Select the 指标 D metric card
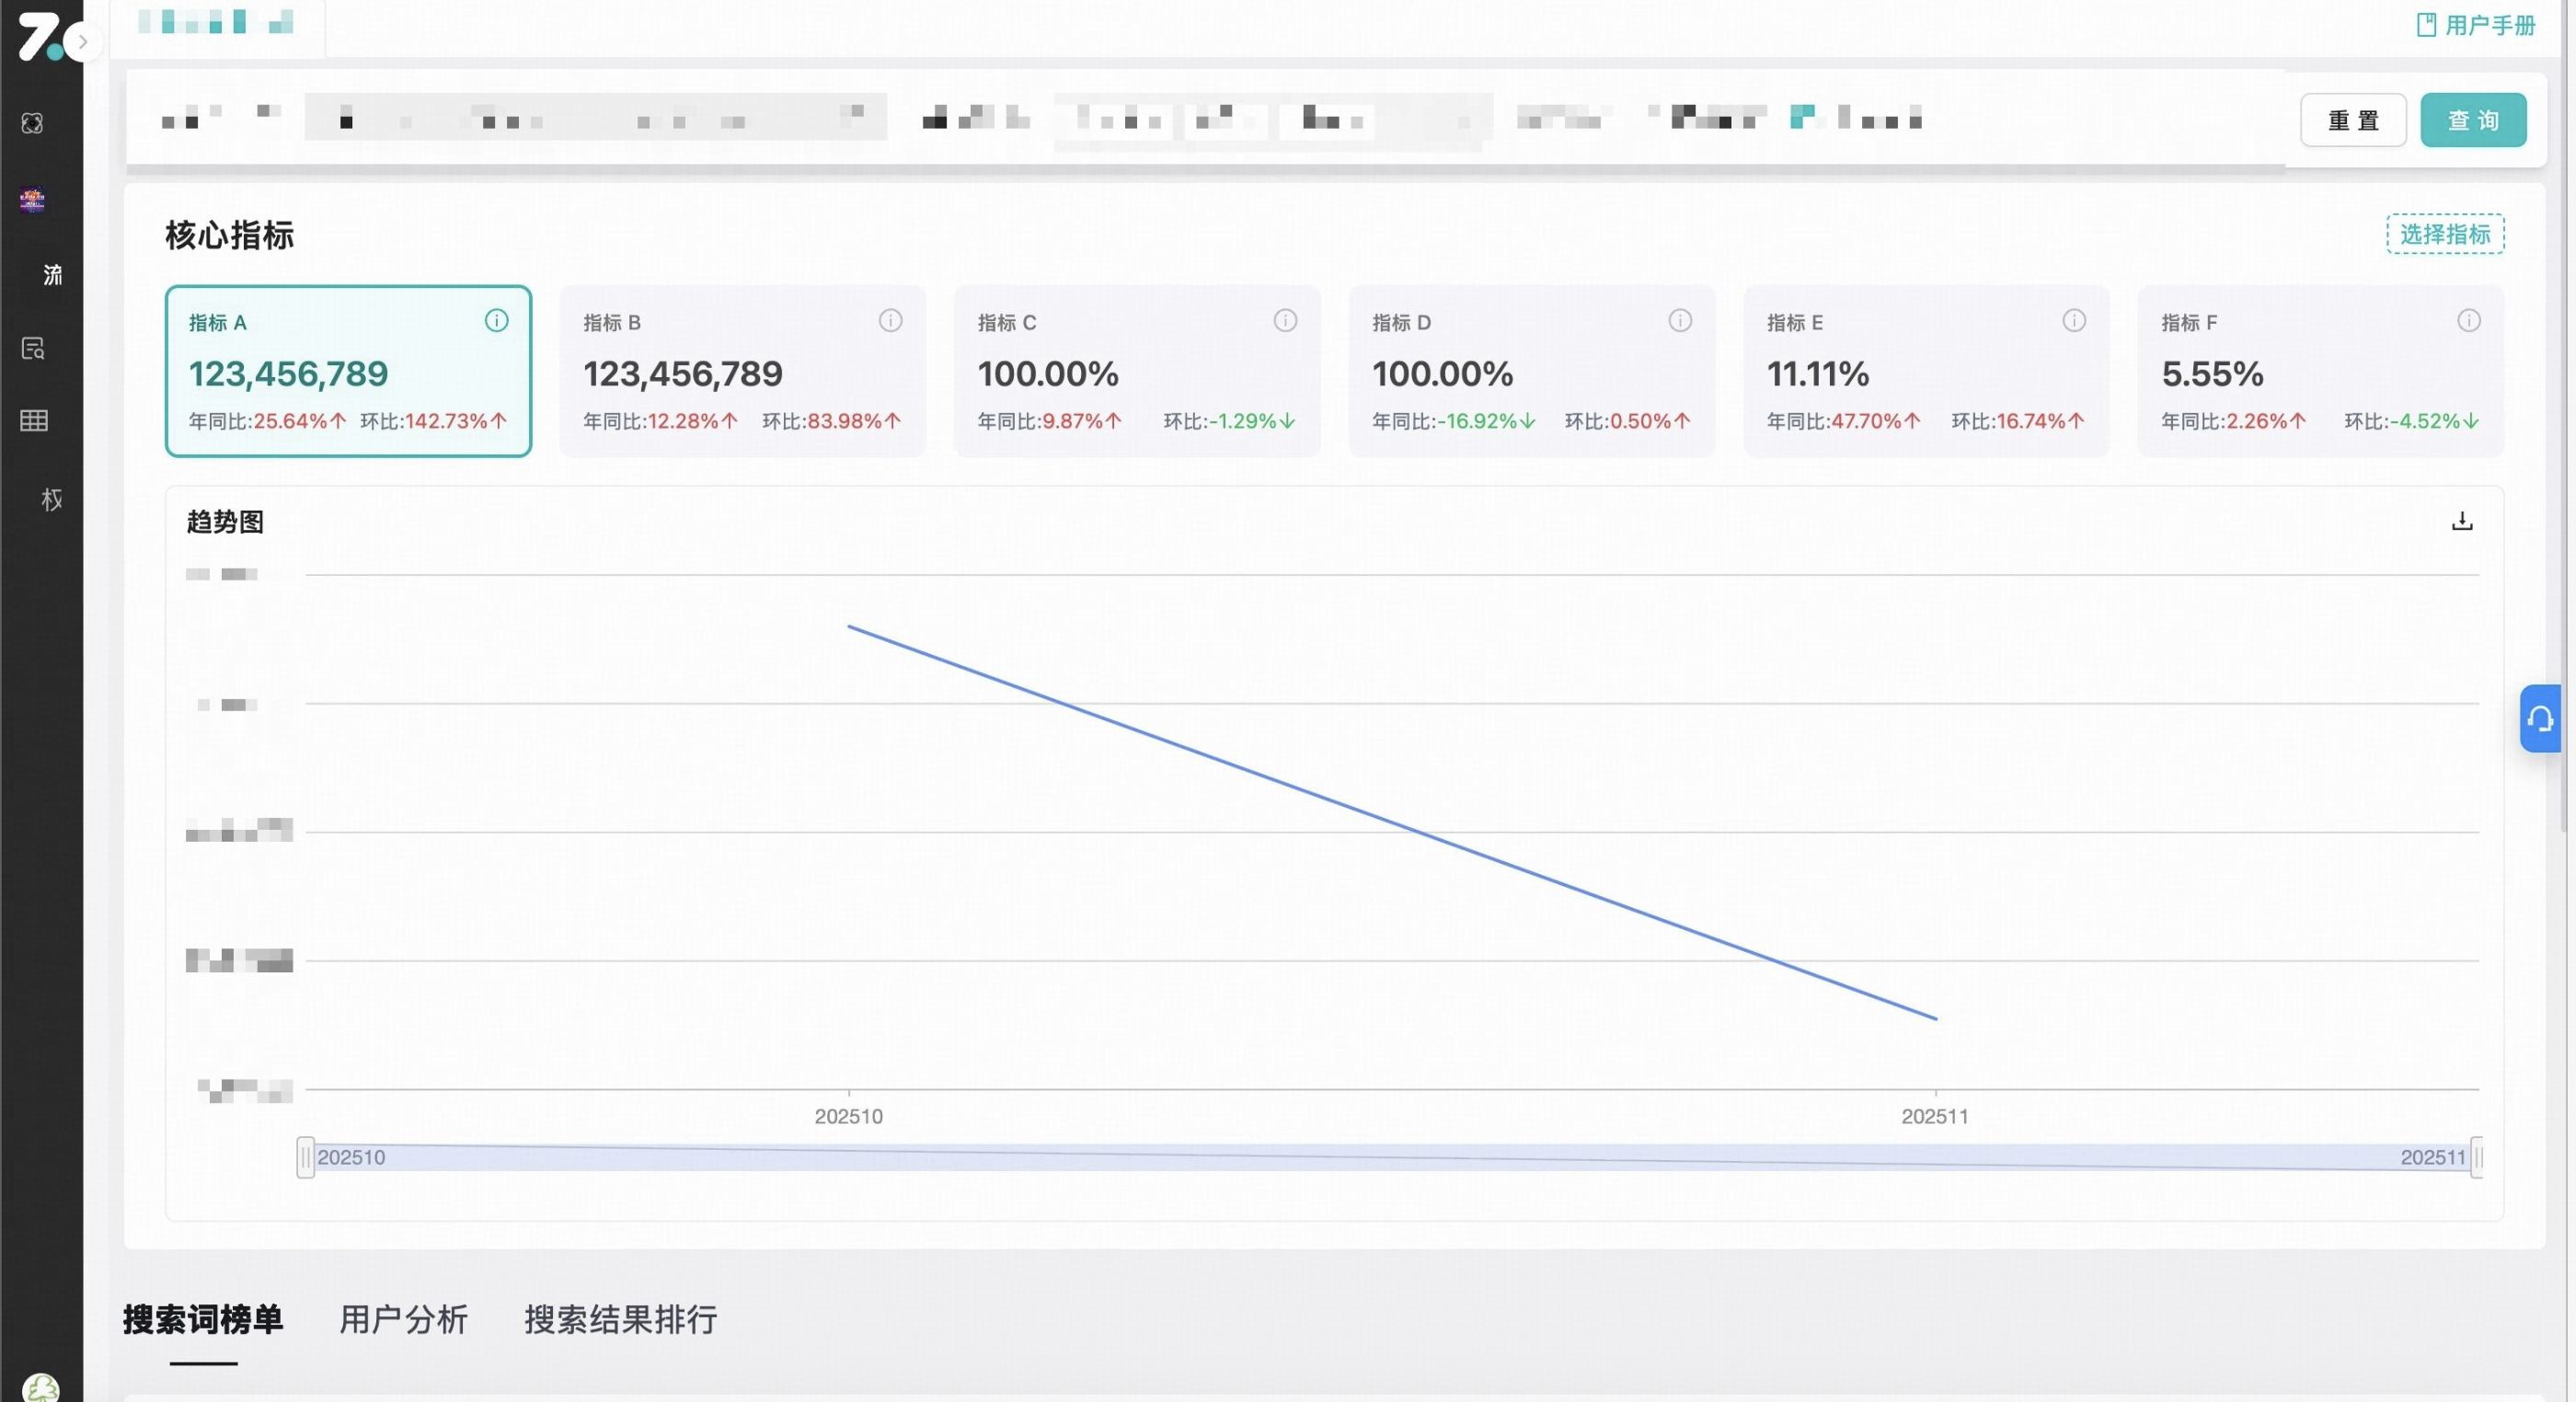 [1531, 372]
